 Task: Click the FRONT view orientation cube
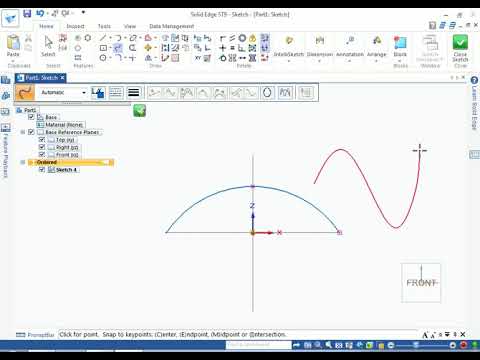point(421,283)
